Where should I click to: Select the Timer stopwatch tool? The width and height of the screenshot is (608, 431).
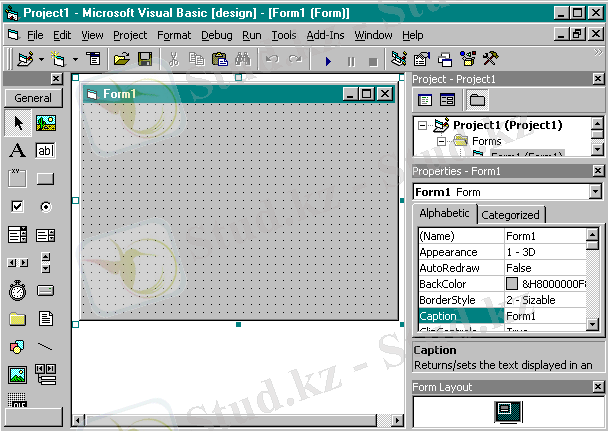point(17,291)
